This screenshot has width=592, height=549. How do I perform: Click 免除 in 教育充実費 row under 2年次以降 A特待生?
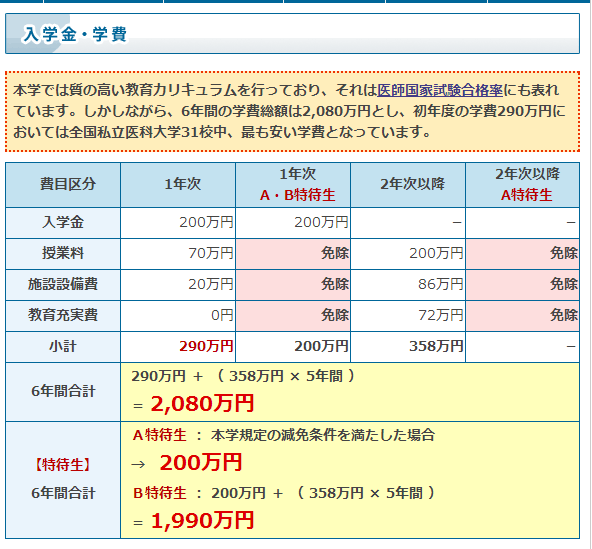coord(523,315)
